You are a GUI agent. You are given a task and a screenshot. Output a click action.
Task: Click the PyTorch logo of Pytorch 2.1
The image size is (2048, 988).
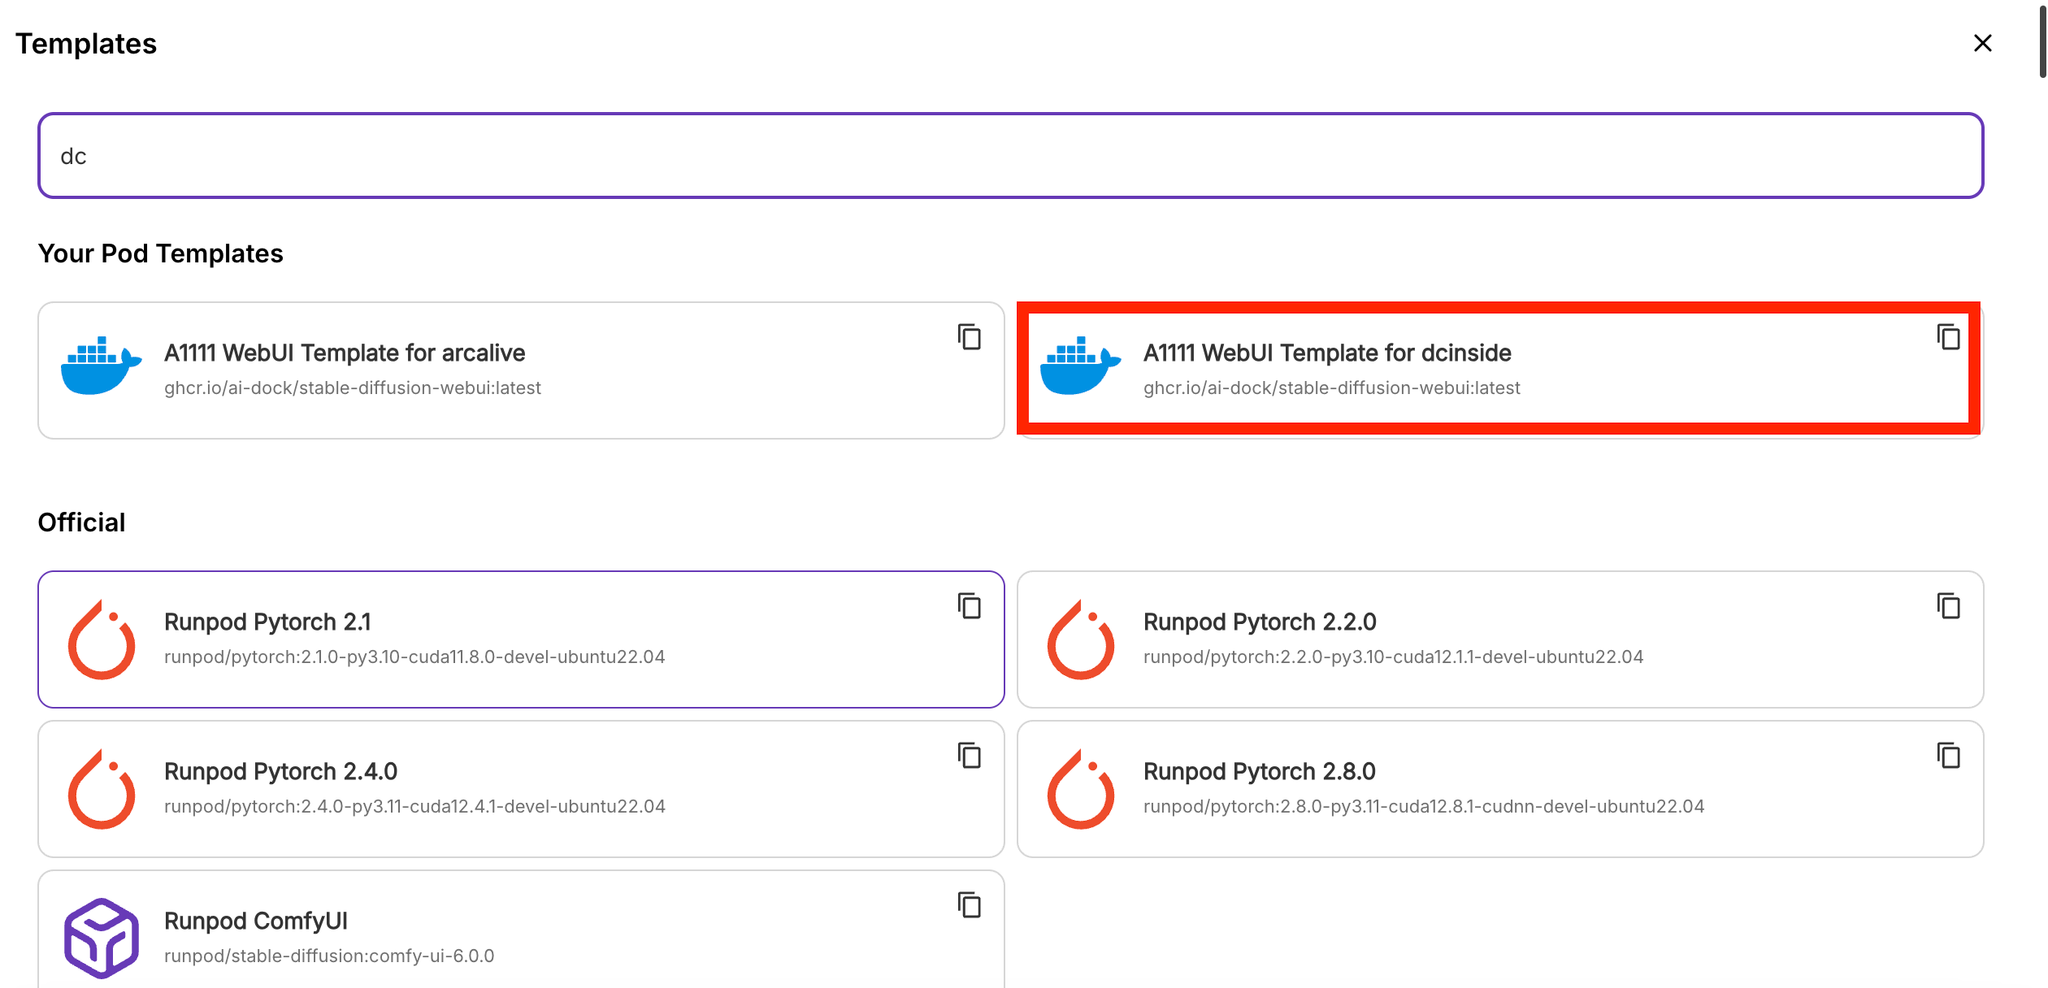point(101,640)
